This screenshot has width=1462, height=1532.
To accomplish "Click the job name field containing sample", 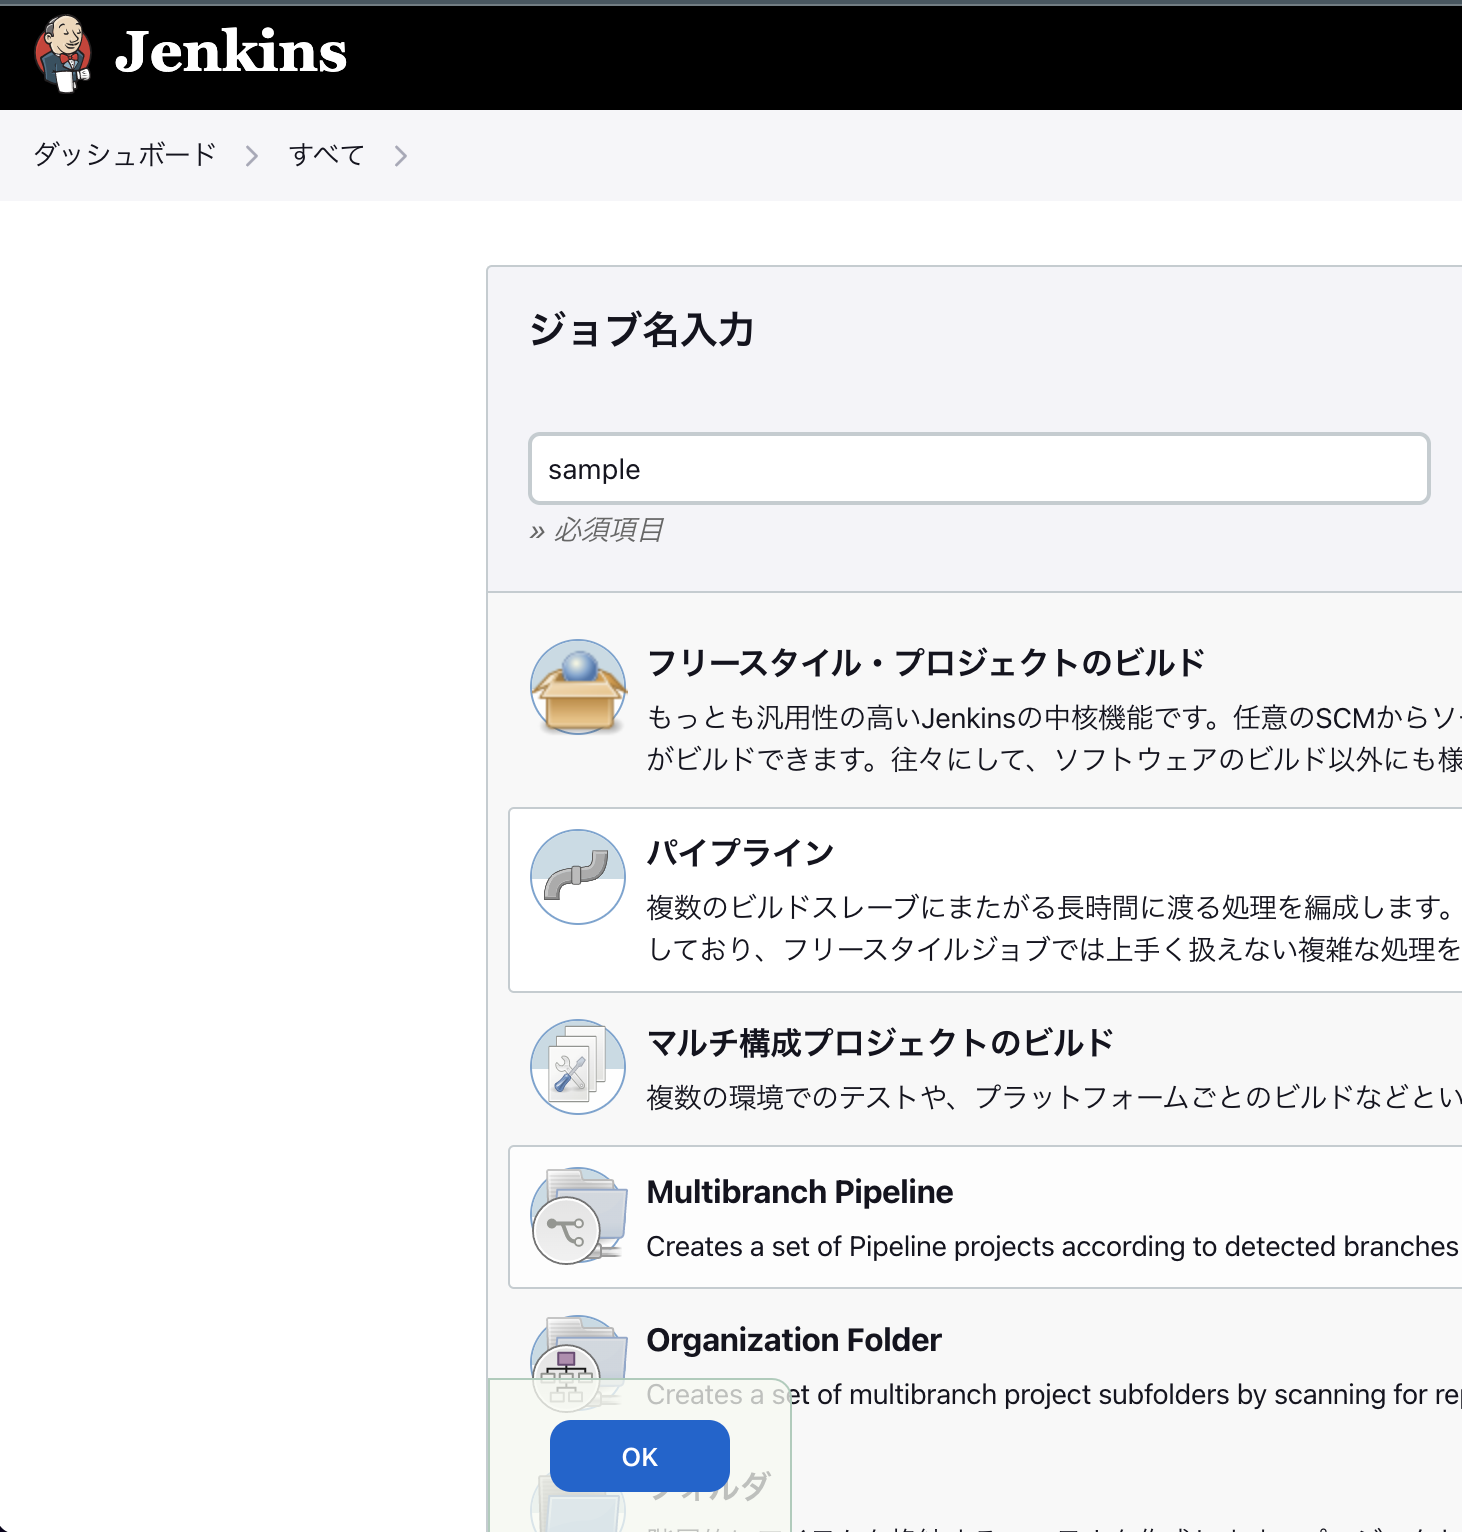I will tap(978, 468).
